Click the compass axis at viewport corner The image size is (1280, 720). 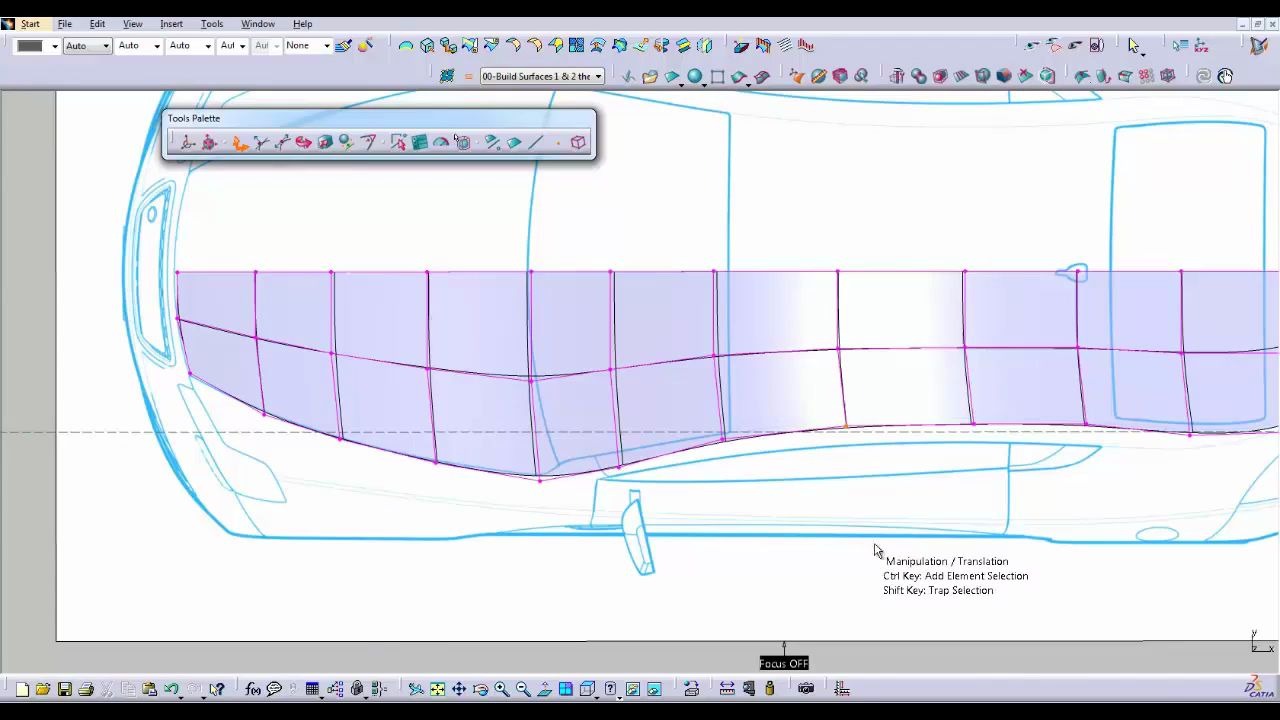point(1262,642)
